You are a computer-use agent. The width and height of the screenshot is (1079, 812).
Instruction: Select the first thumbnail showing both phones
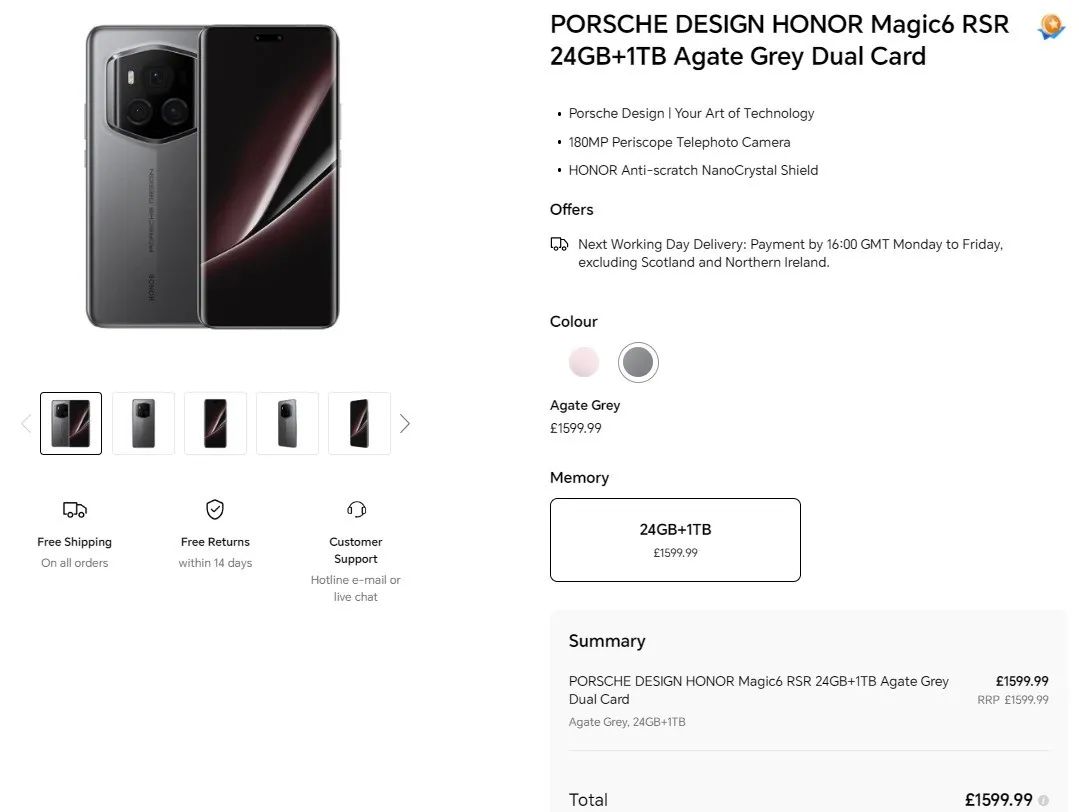(x=71, y=424)
